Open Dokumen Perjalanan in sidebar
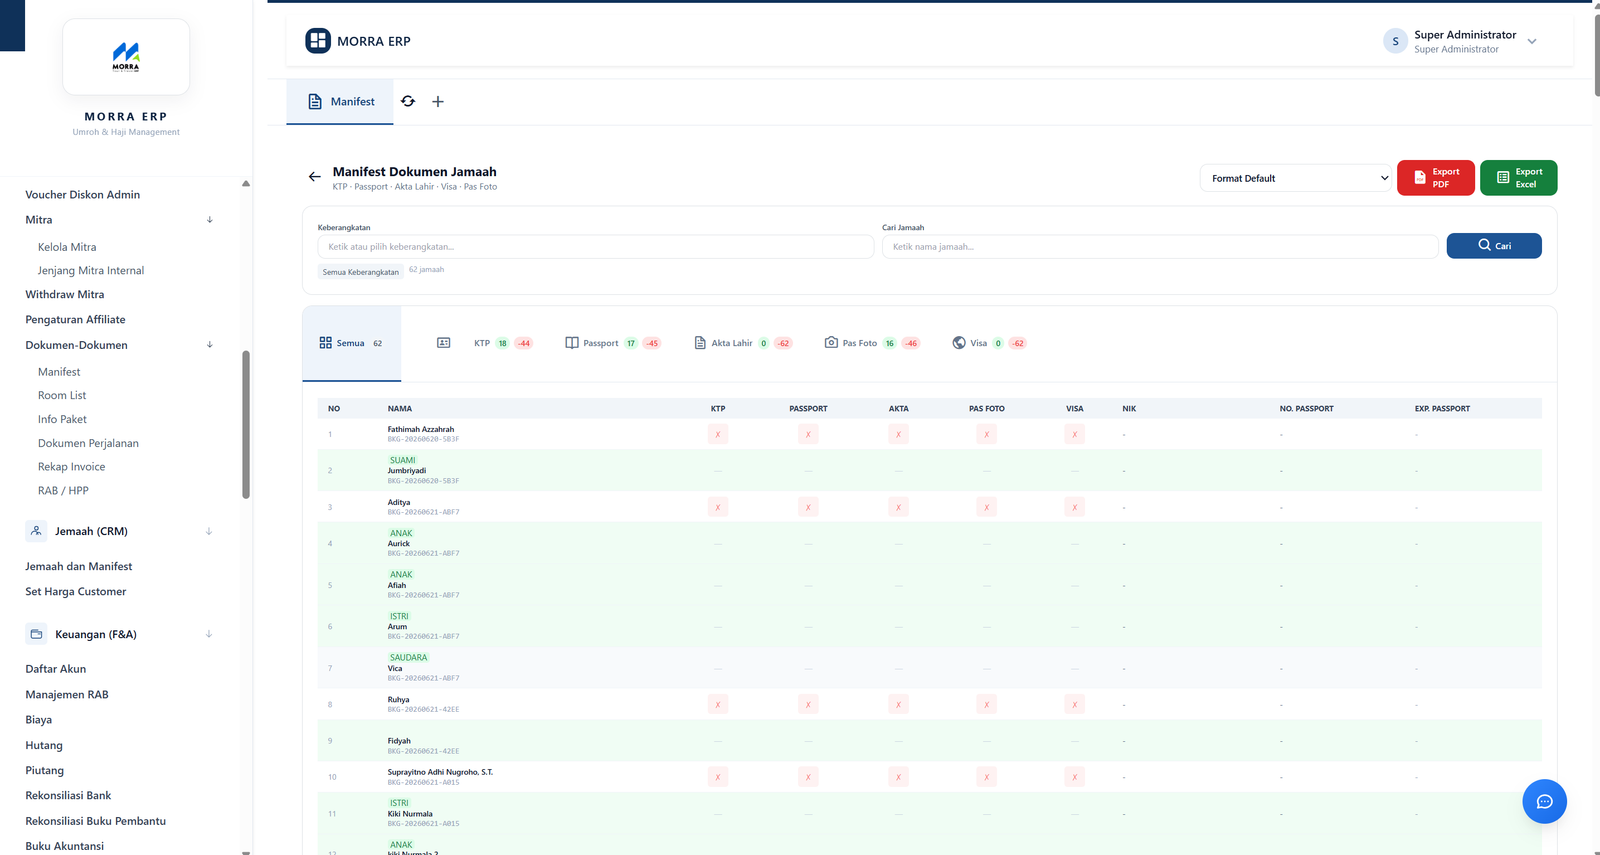The height and width of the screenshot is (855, 1600). coord(88,443)
